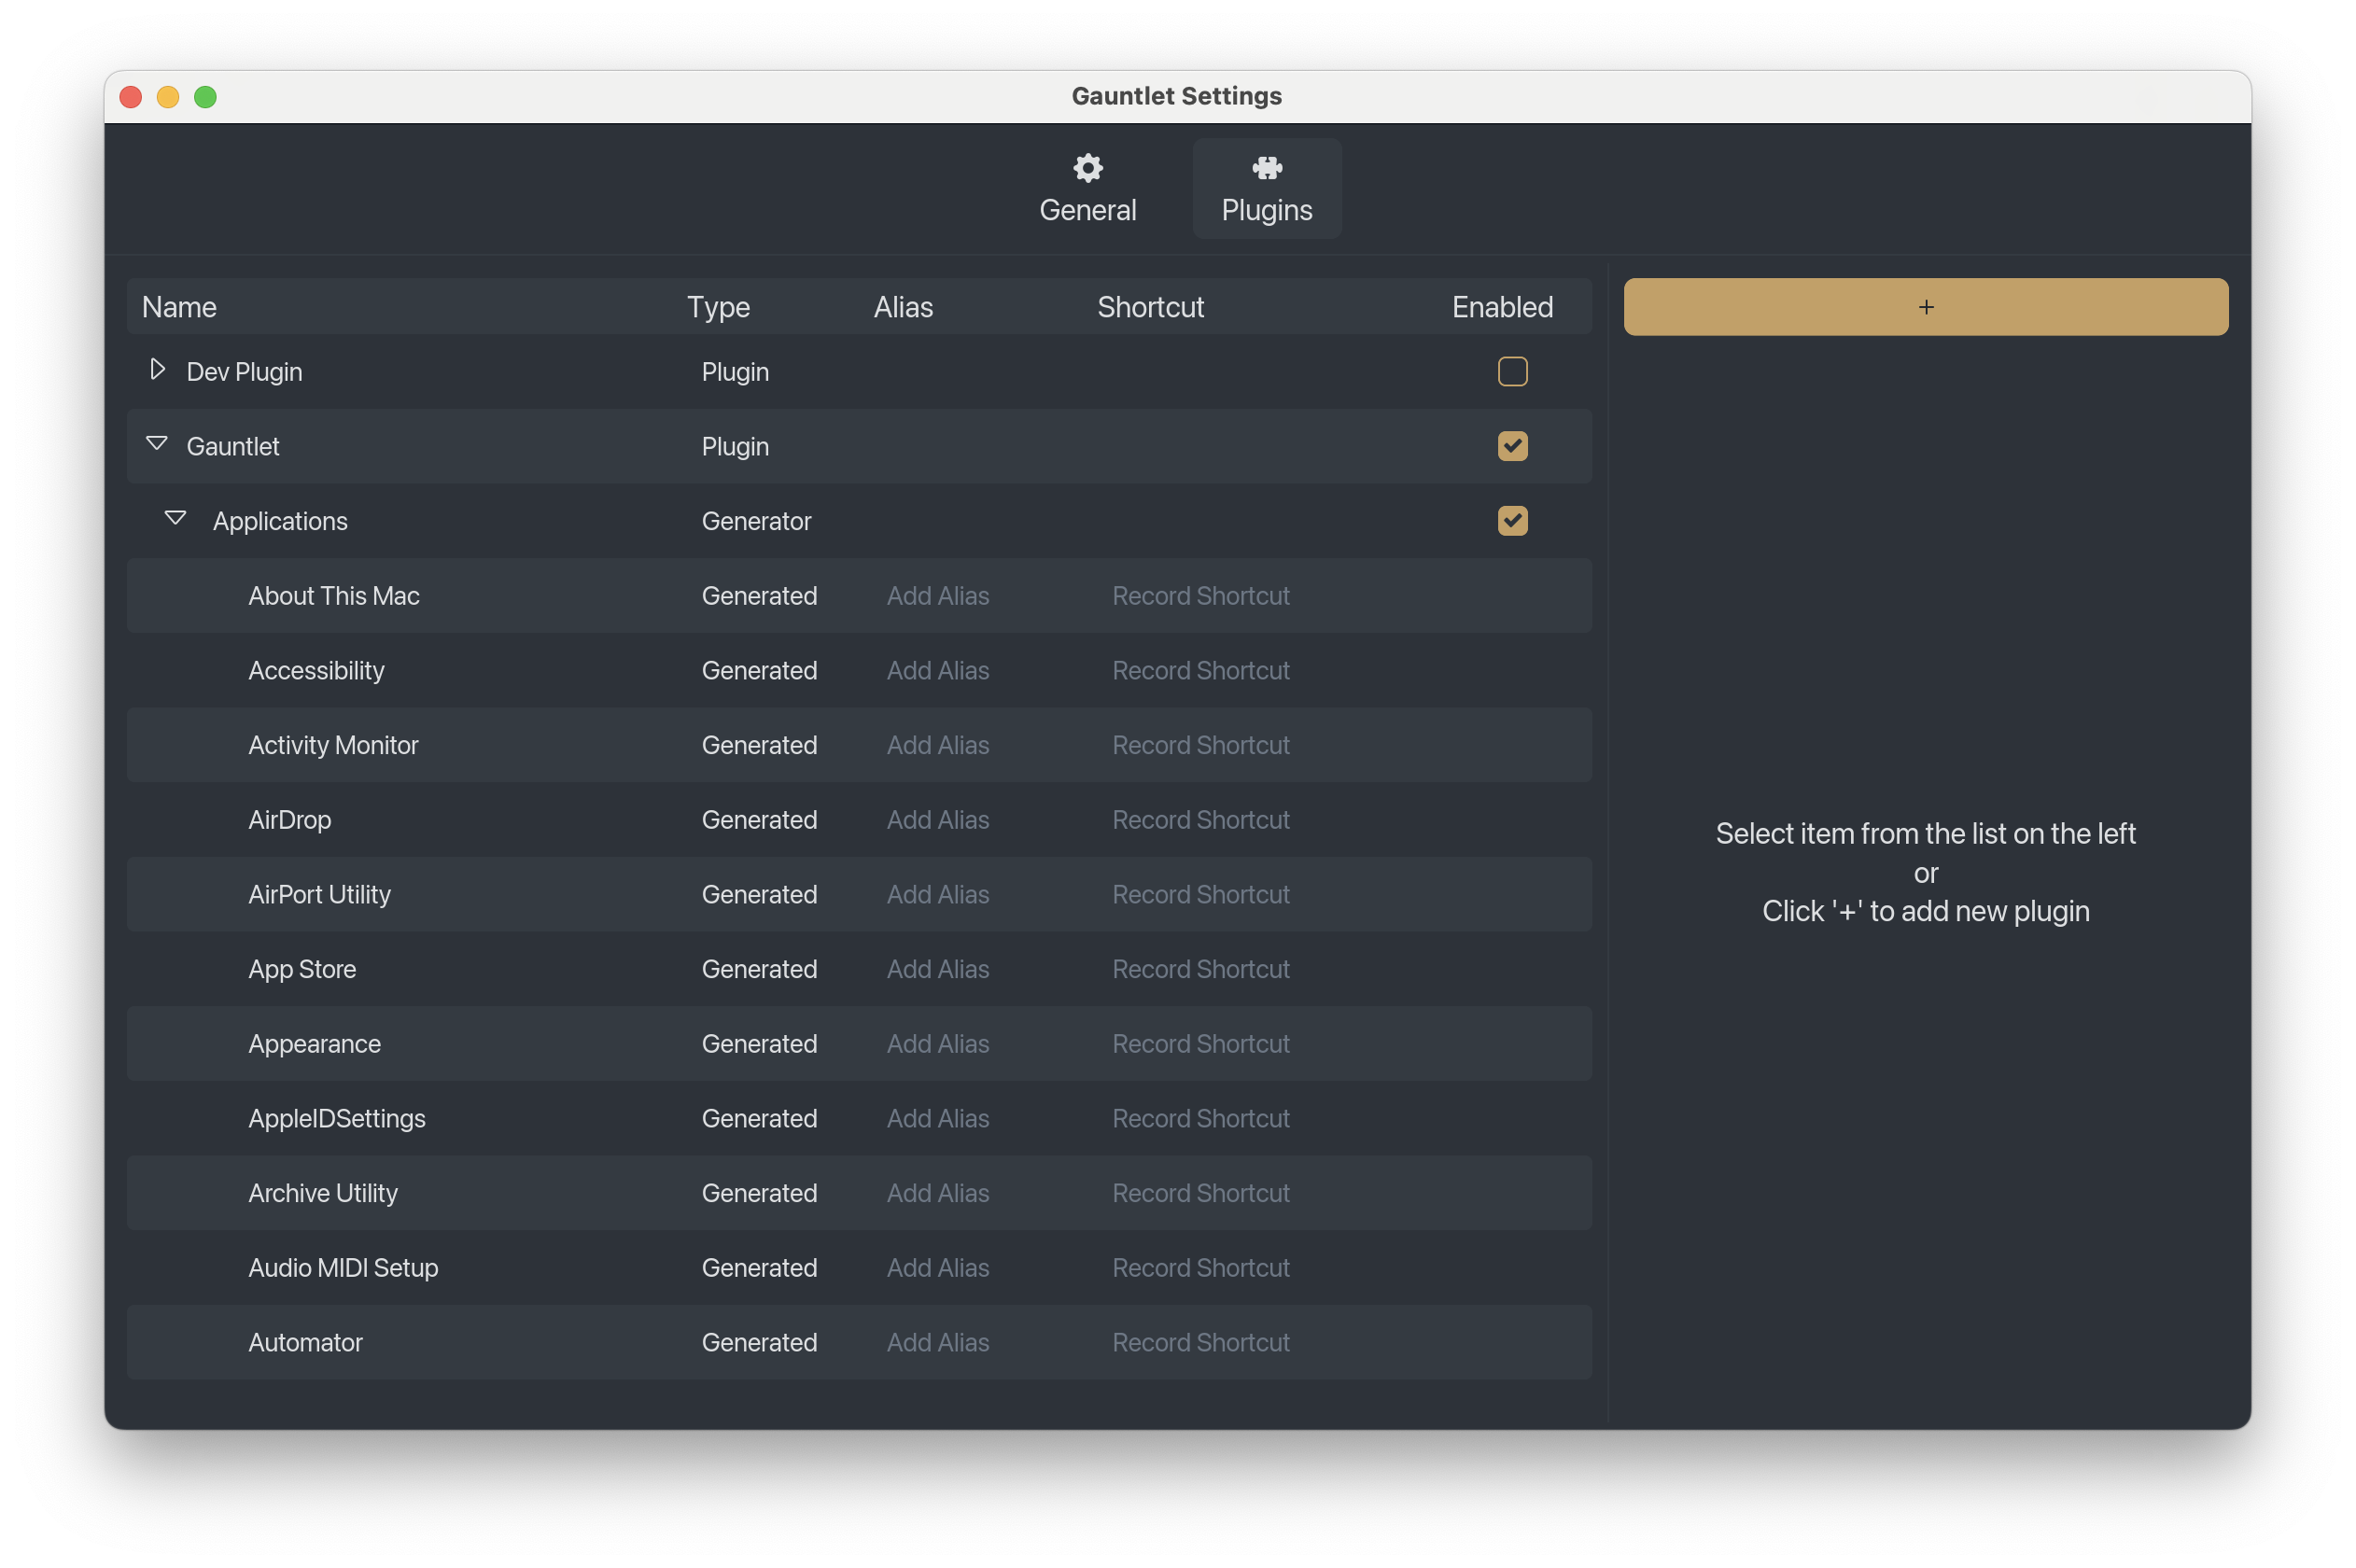Select the App Store entry
The width and height of the screenshot is (2356, 1568).
302,969
